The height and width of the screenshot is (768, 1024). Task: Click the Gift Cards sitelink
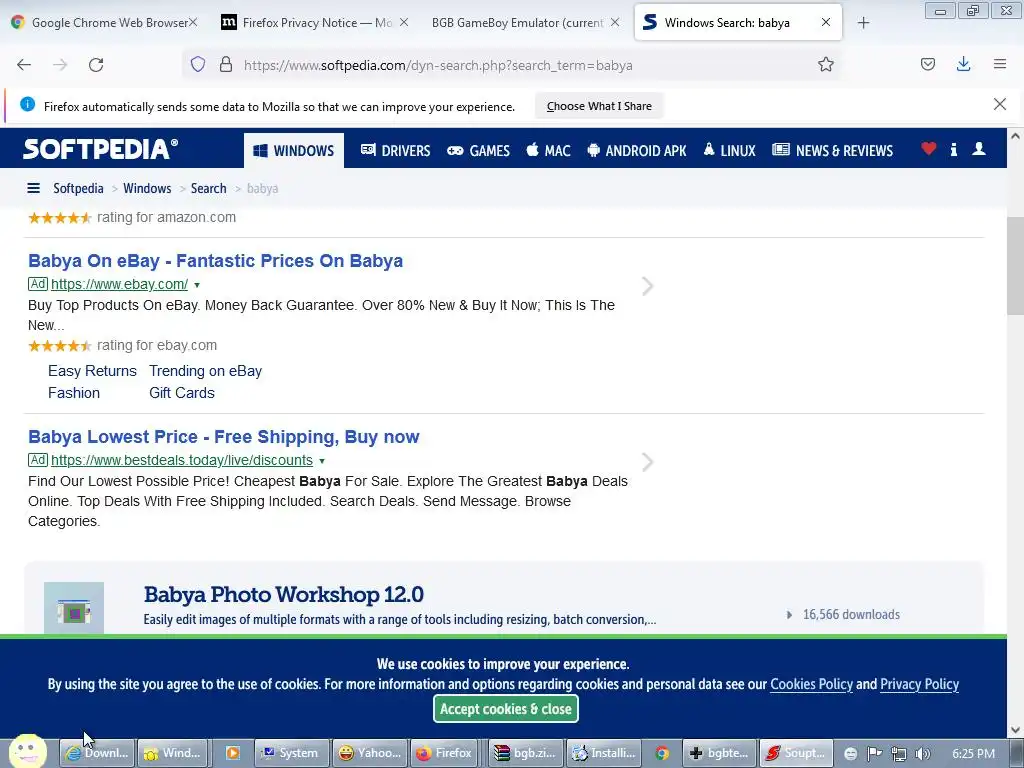coord(182,393)
